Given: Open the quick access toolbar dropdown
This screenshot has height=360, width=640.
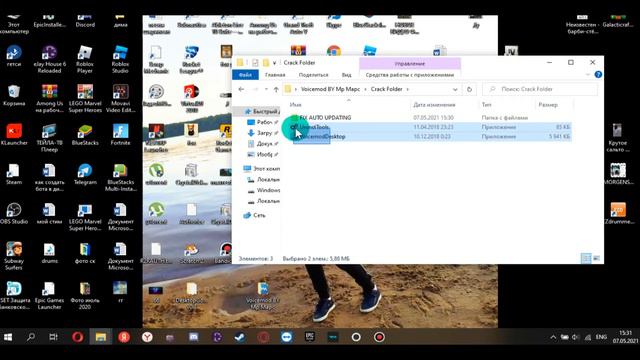Looking at the screenshot, I should point(274,63).
